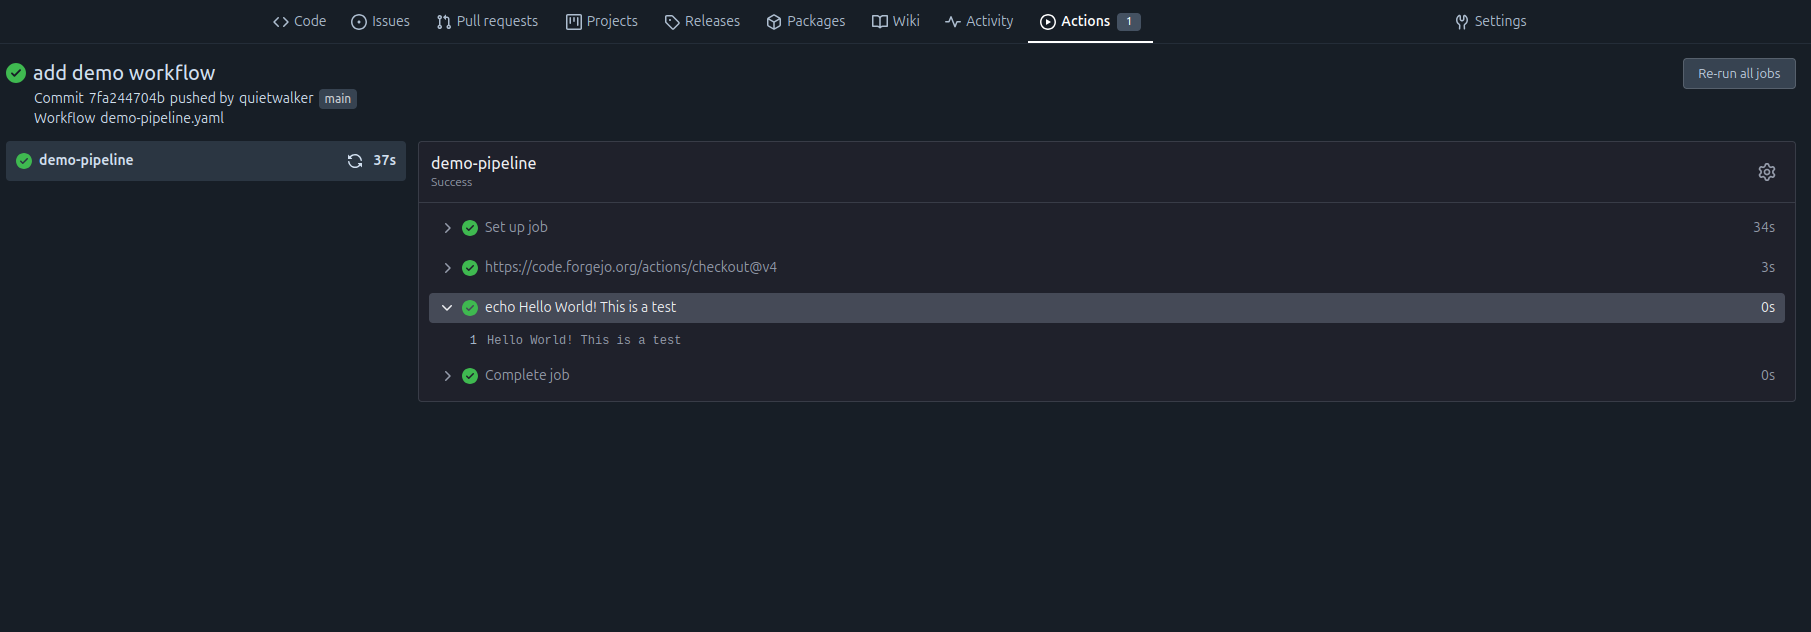This screenshot has height=632, width=1811.
Task: Expand the Complete job step
Action: click(x=447, y=376)
